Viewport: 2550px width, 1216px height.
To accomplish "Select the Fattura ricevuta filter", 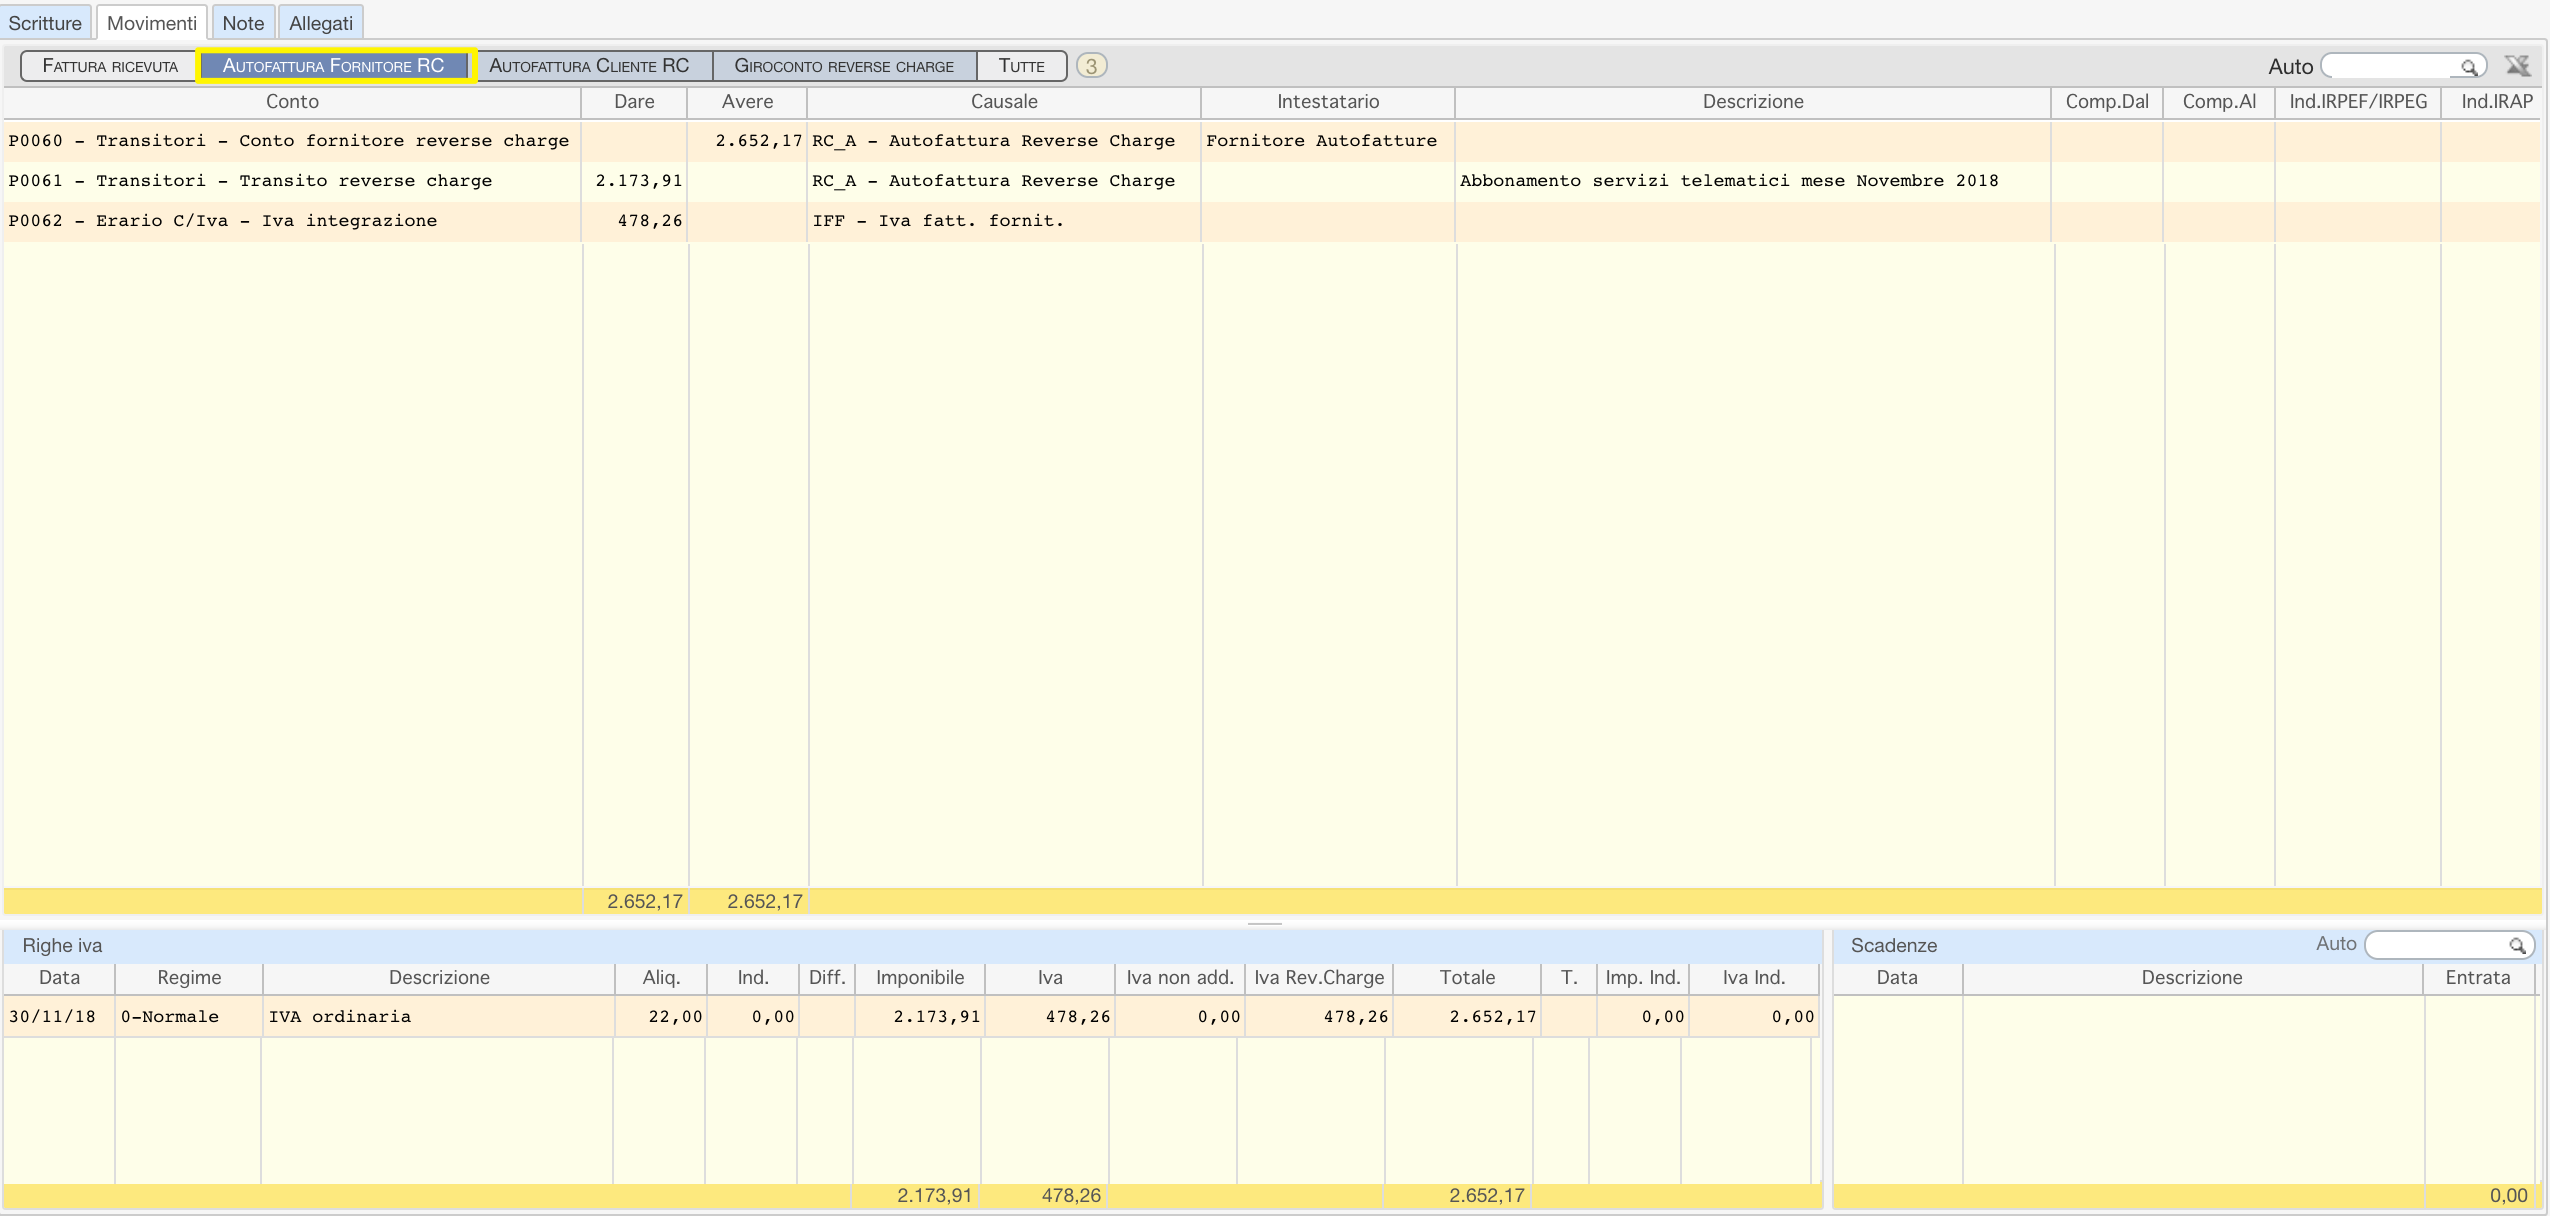I will [x=110, y=66].
